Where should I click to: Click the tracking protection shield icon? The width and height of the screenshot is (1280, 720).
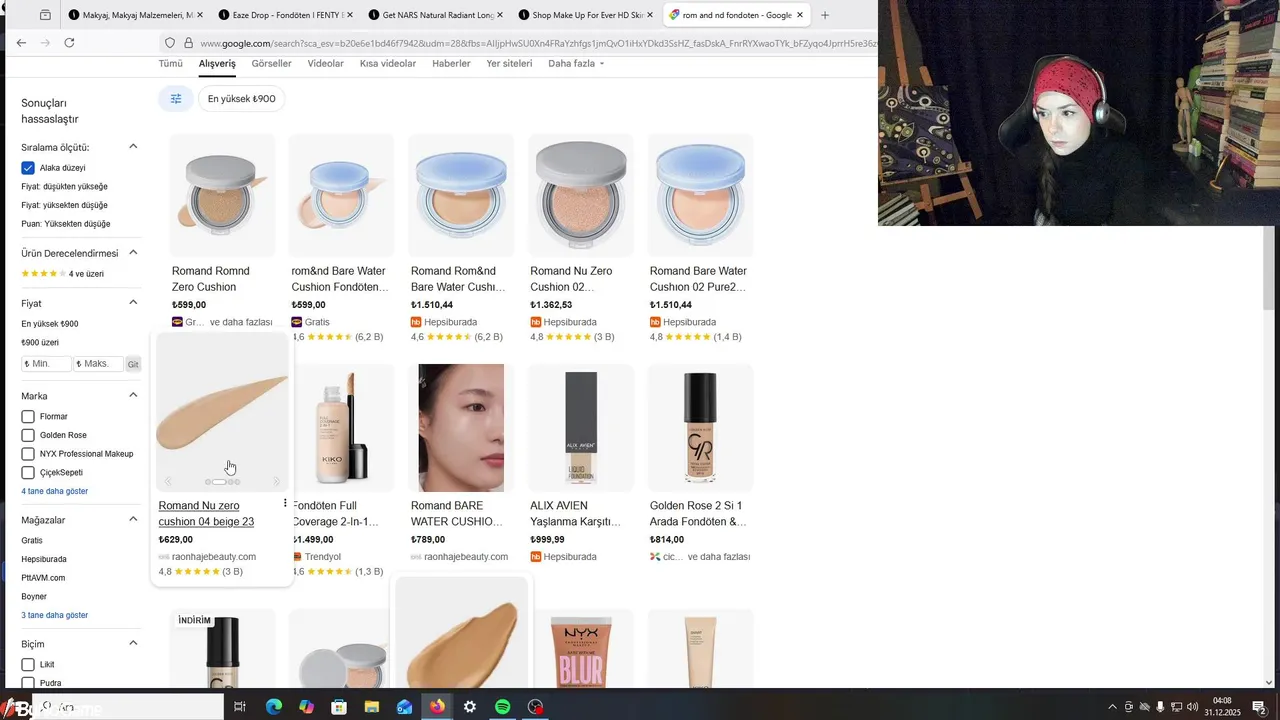coord(170,43)
